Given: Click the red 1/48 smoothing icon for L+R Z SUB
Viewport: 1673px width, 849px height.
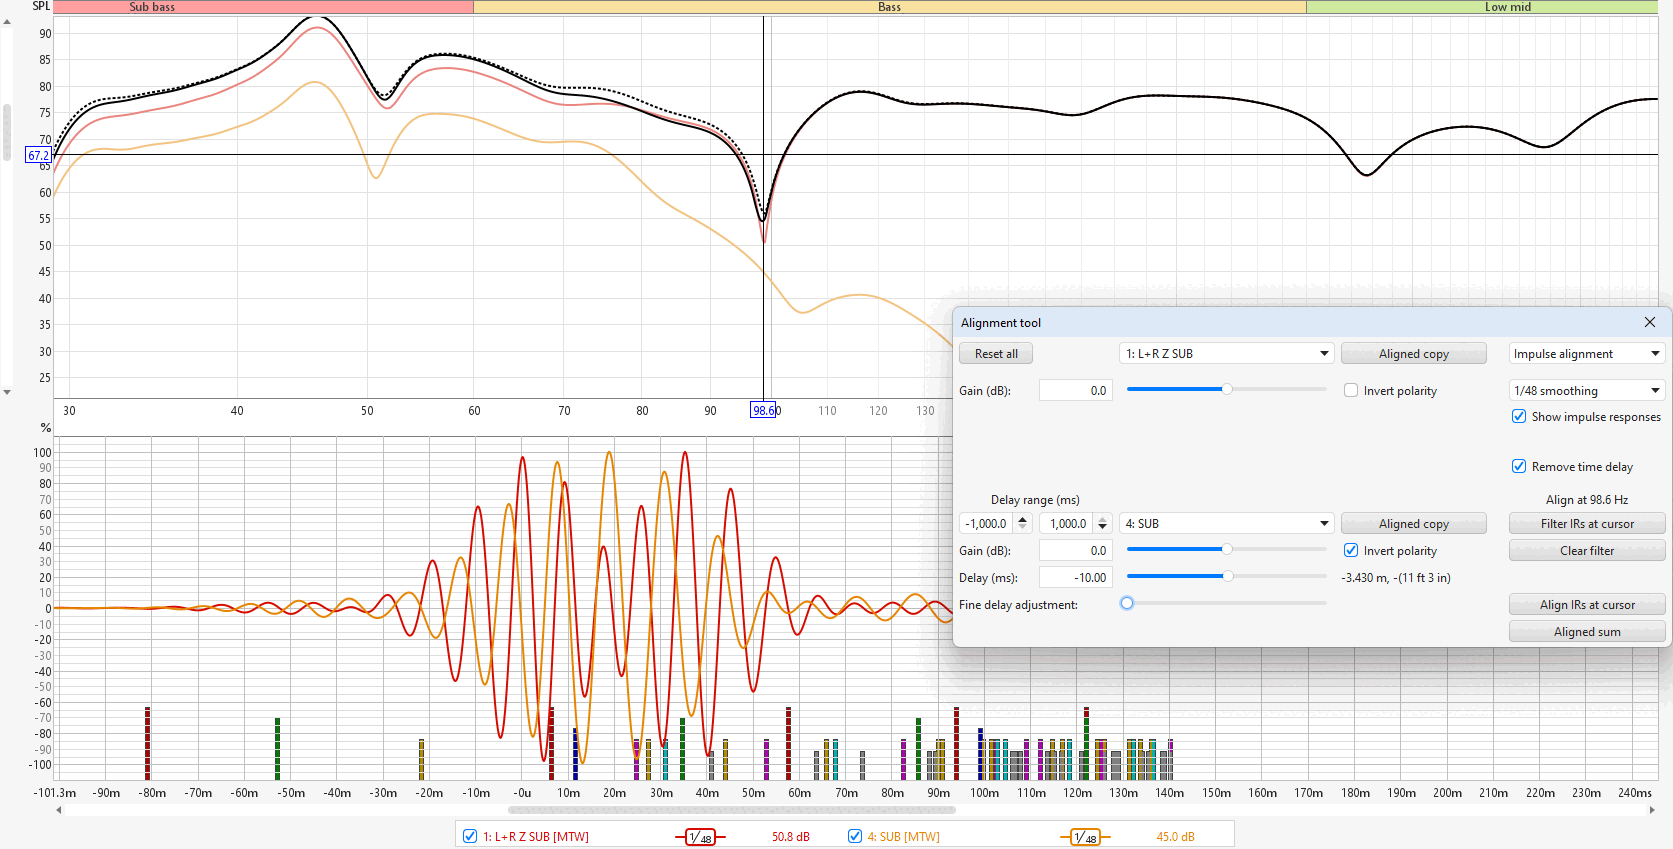Looking at the screenshot, I should click(x=700, y=837).
